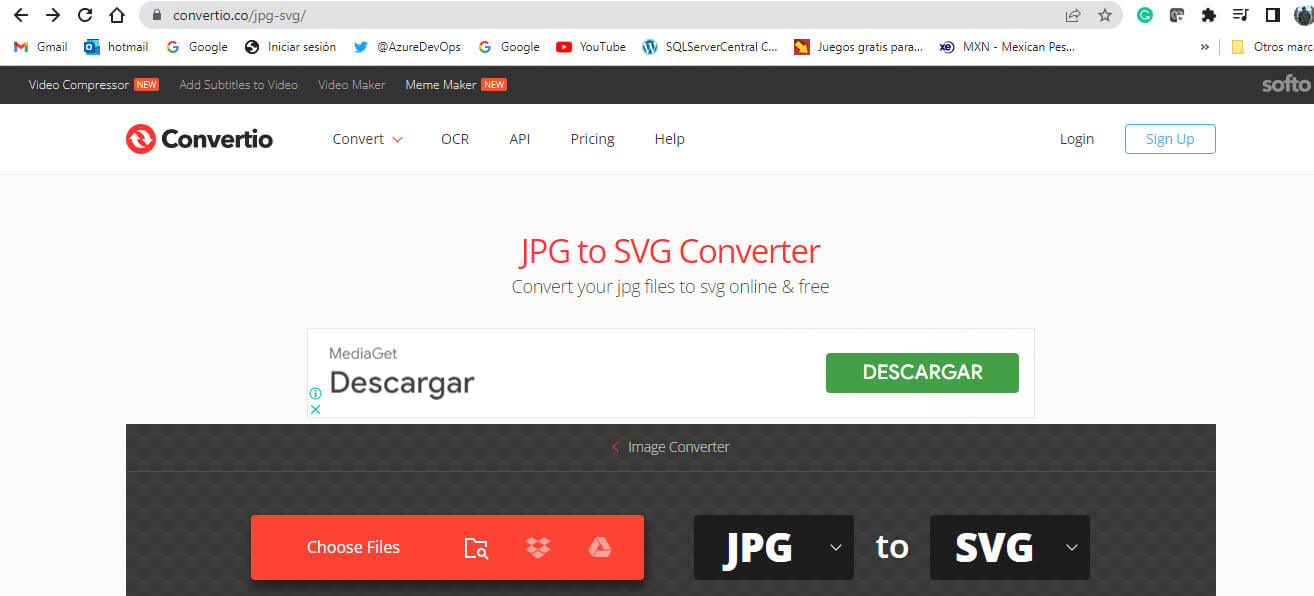Open the Video Maker tool
The image size is (1314, 596).
(x=351, y=85)
